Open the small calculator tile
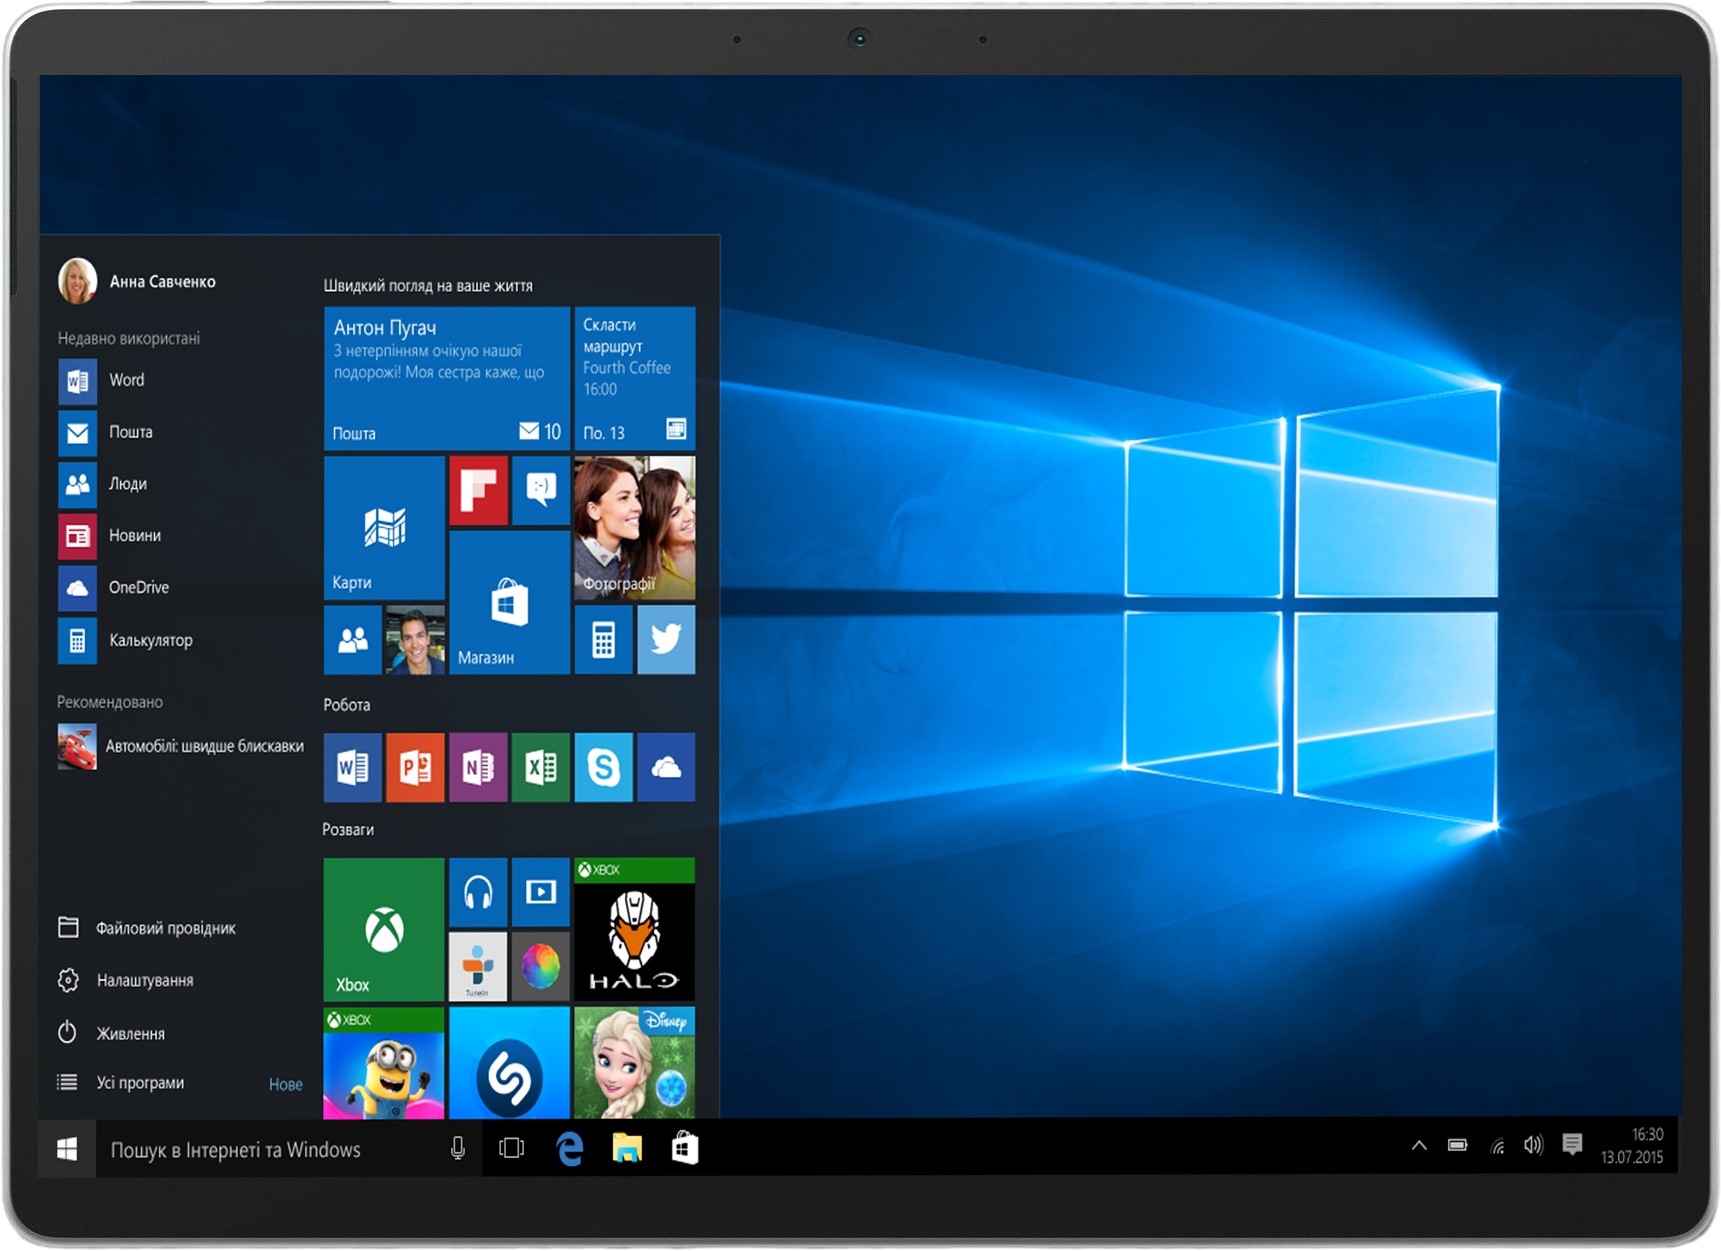 603,639
